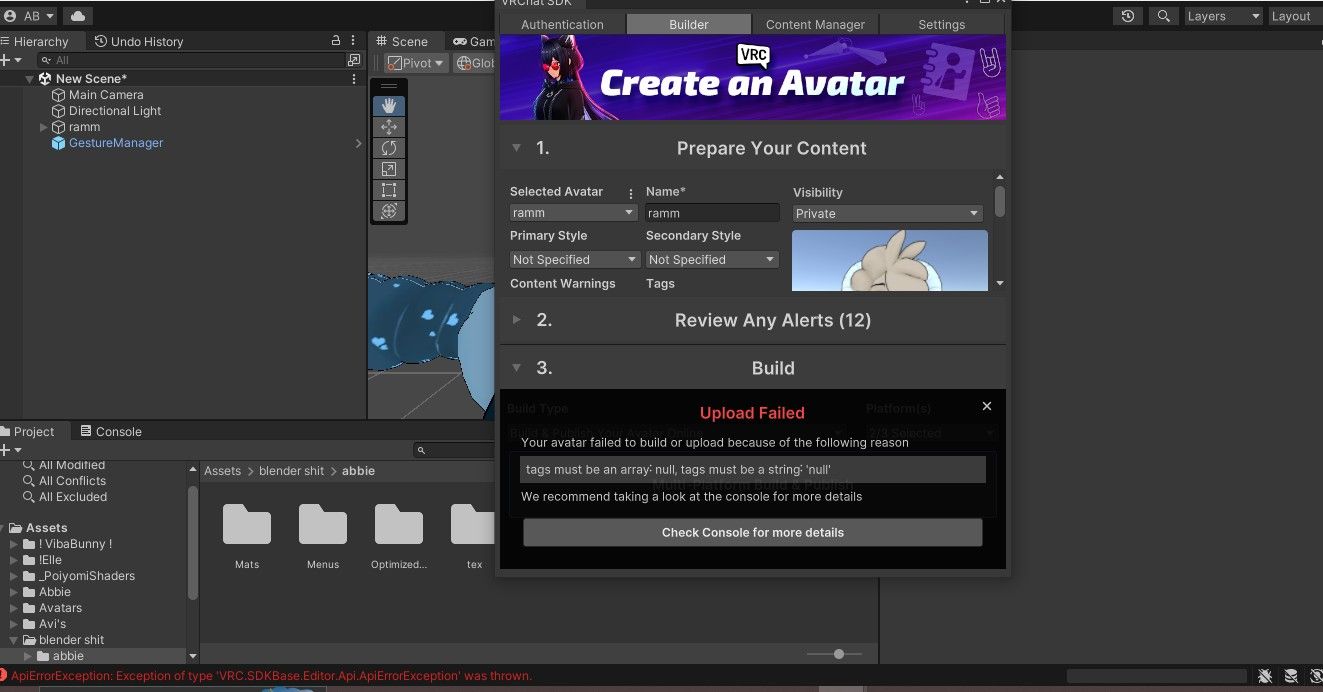The image size is (1323, 692).
Task: Click the upload error message text field
Action: tap(752, 469)
